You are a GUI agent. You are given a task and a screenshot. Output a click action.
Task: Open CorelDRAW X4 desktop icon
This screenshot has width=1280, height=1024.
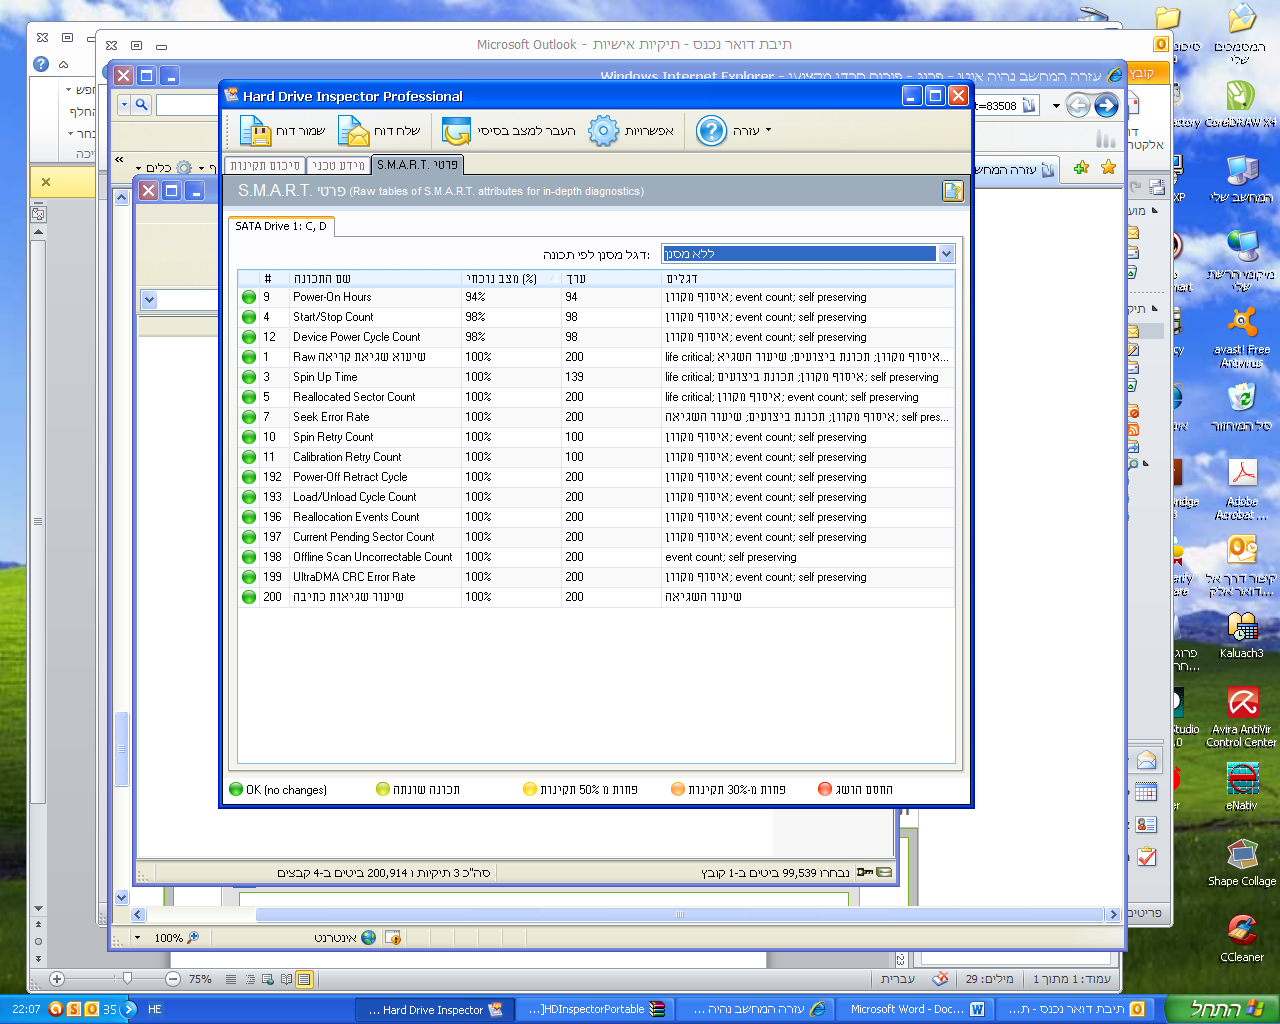[1241, 103]
